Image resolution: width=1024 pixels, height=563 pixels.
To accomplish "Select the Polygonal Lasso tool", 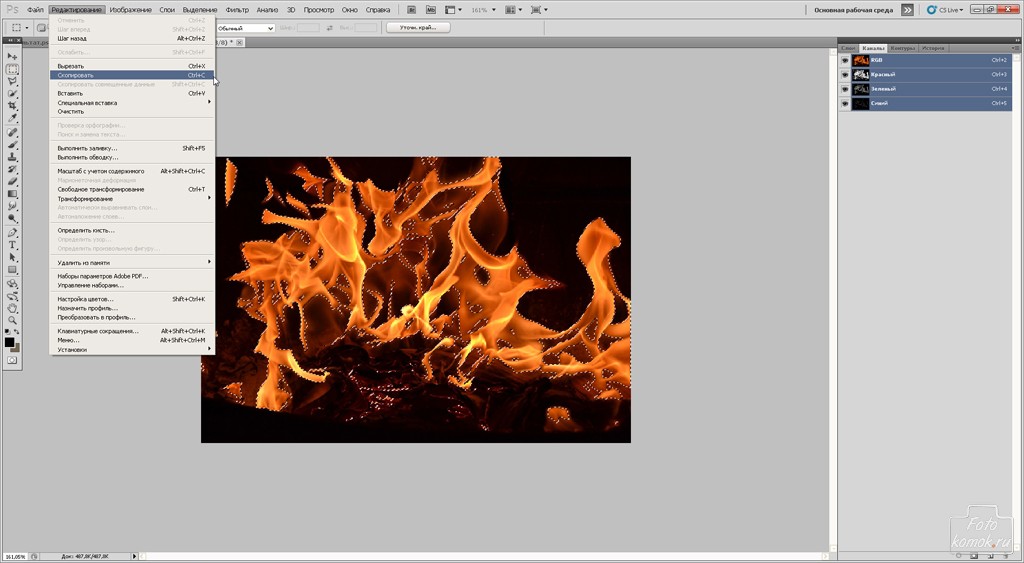I will [x=12, y=82].
